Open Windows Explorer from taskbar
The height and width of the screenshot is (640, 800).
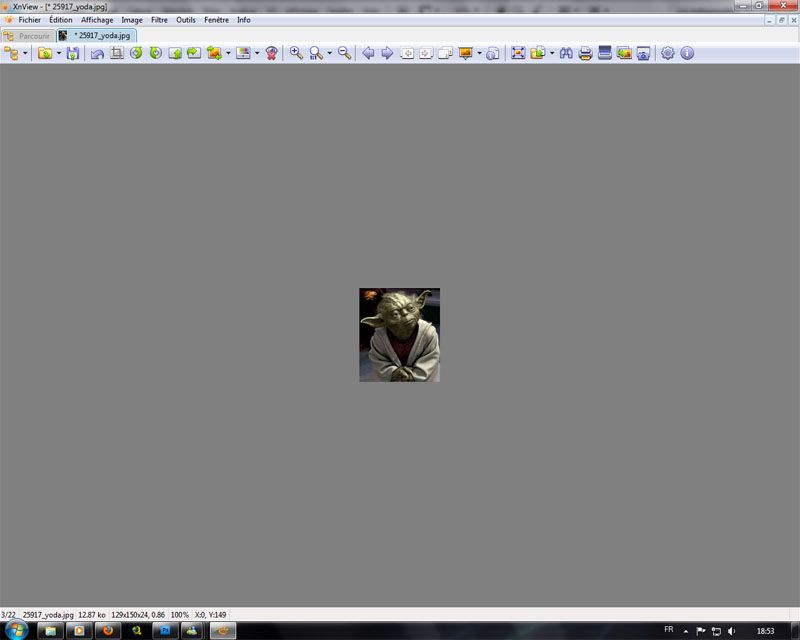pyautogui.click(x=51, y=631)
